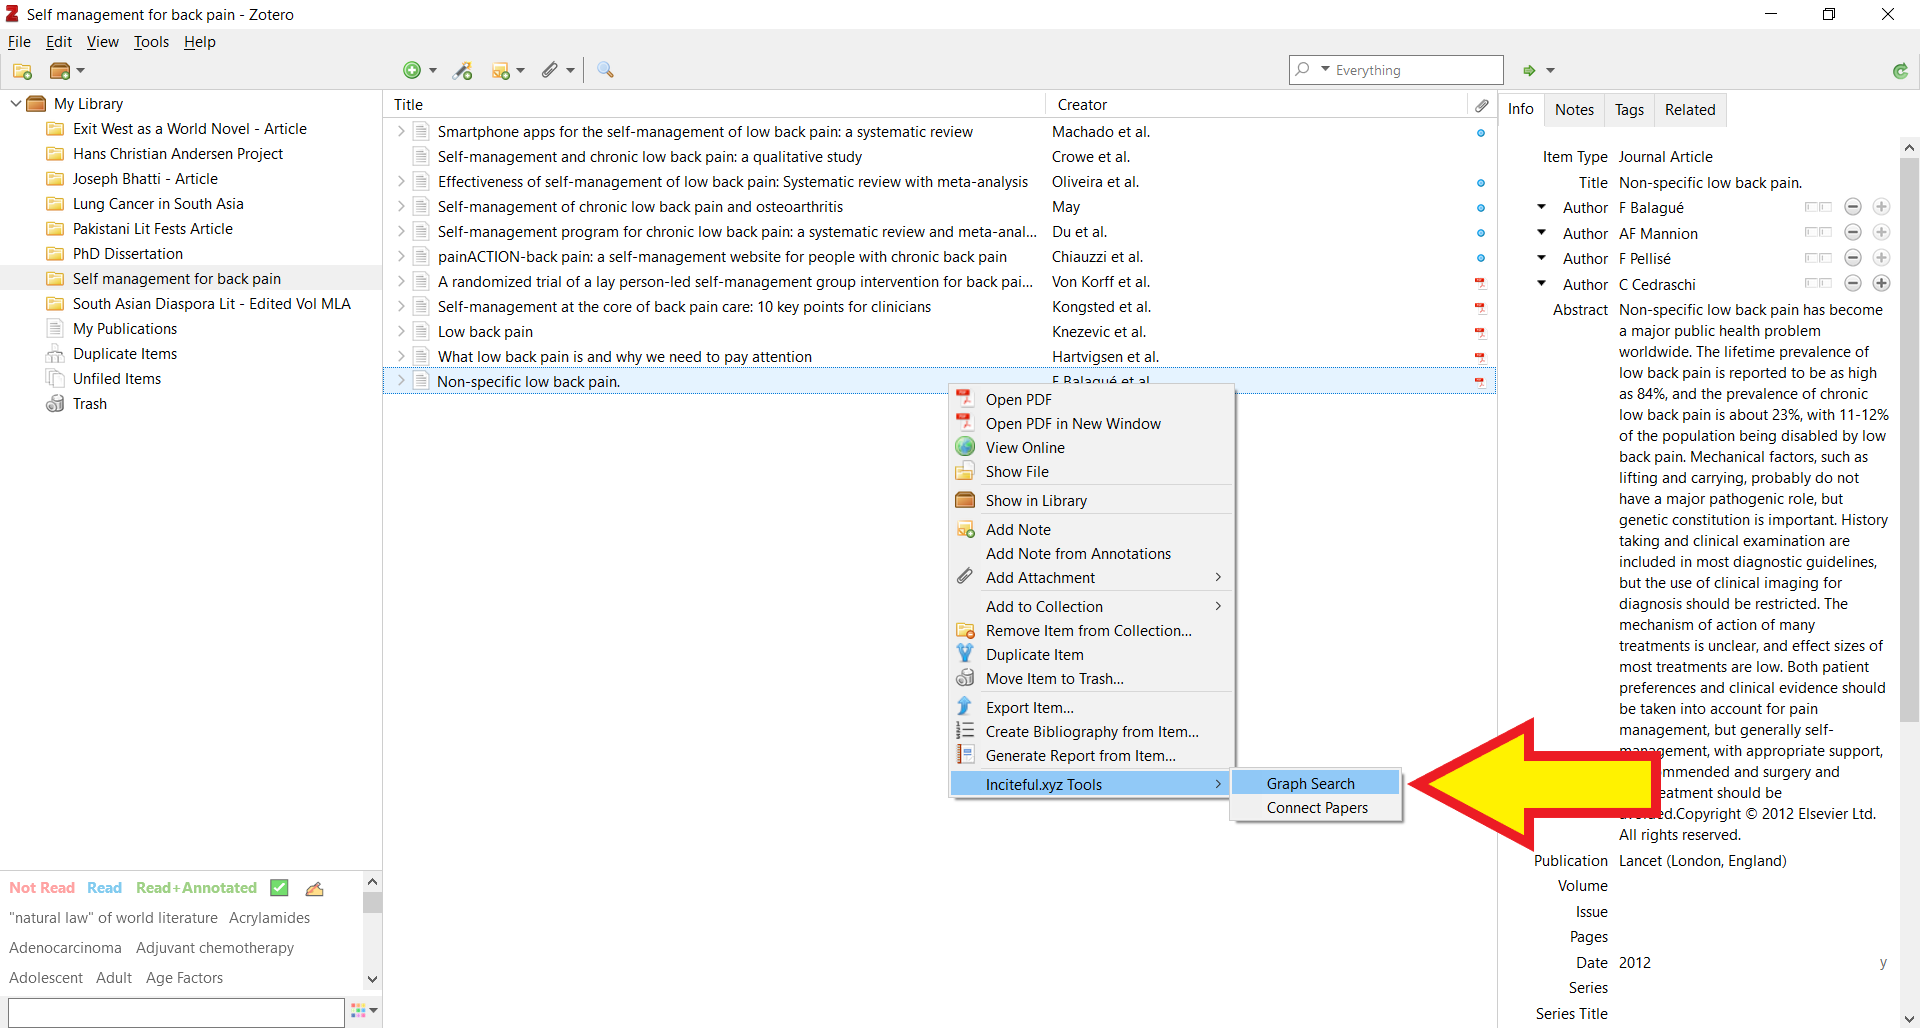Open the My Publications entry
The image size is (1920, 1028).
tap(124, 329)
